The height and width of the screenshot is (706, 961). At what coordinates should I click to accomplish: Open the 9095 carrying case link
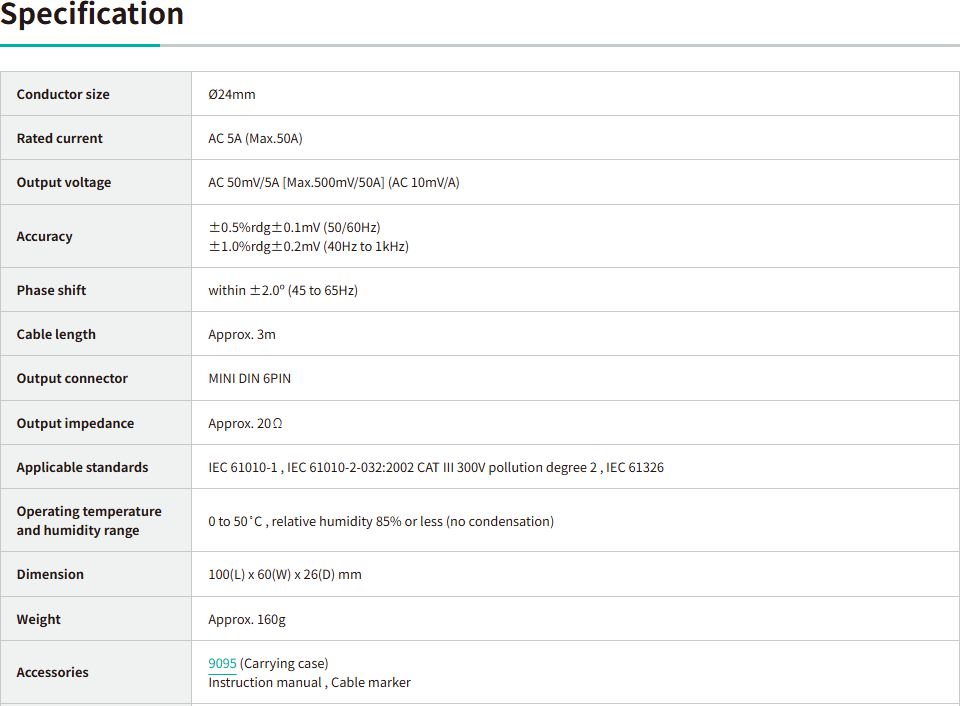[x=222, y=663]
